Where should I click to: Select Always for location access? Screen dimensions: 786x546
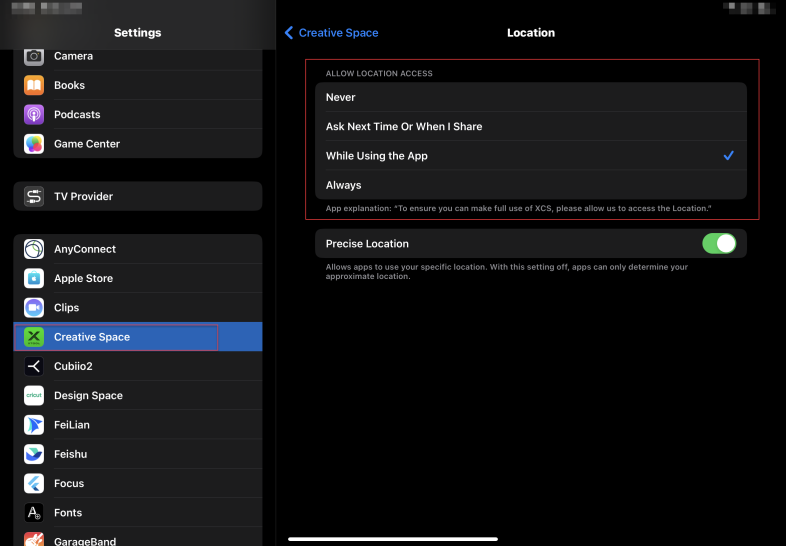pyautogui.click(x=531, y=185)
